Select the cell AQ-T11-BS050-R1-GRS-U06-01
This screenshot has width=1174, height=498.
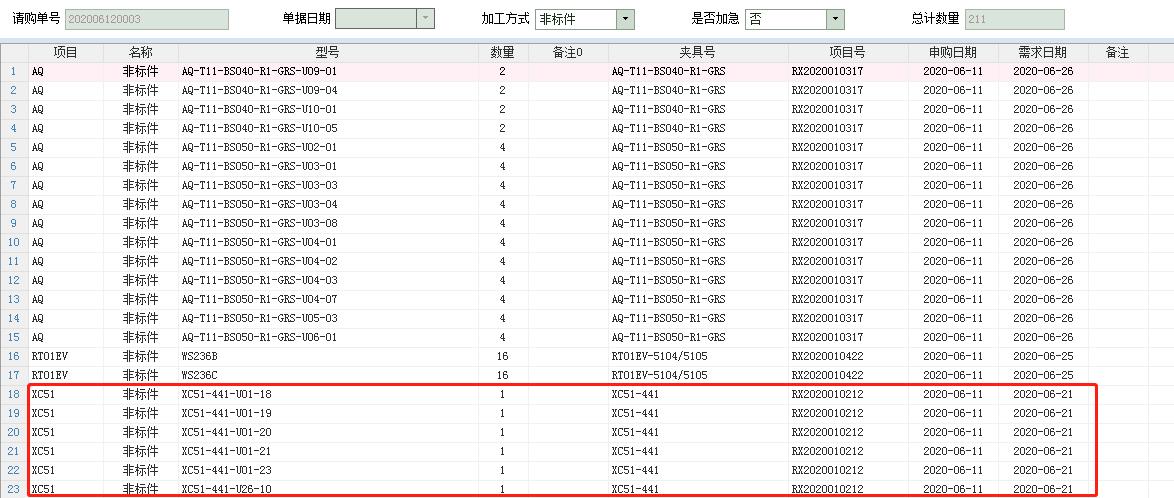click(x=259, y=337)
